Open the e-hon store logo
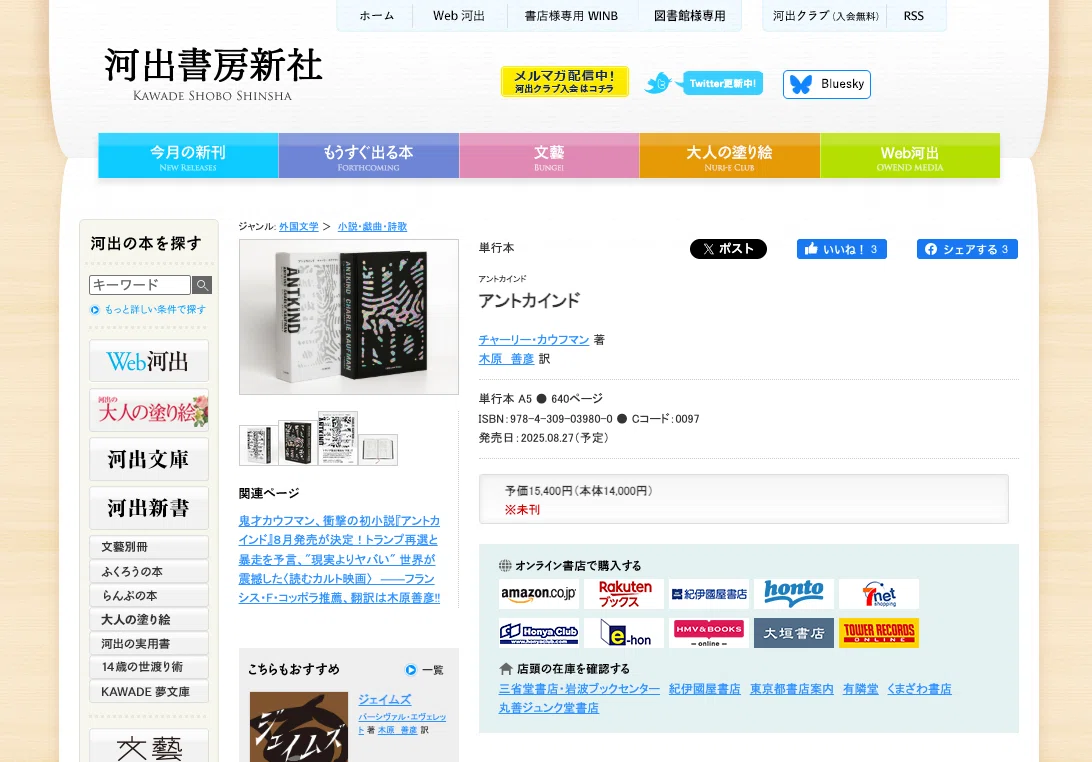The width and height of the screenshot is (1092, 762). [x=624, y=632]
